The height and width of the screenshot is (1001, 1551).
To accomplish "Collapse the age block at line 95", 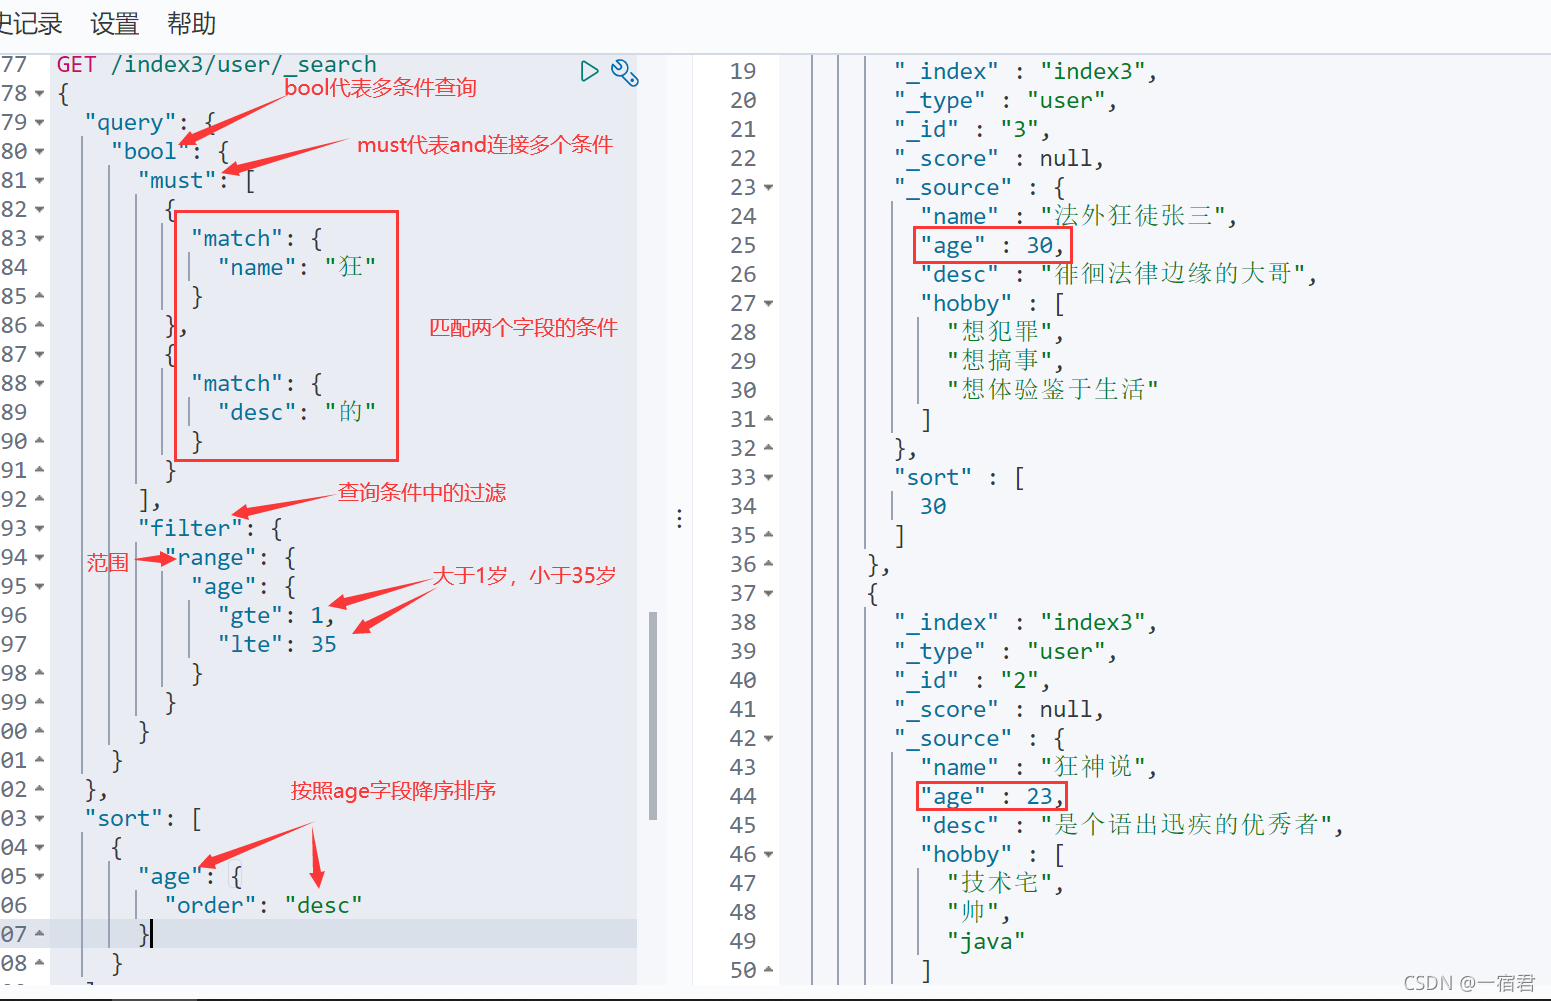I will point(39,586).
